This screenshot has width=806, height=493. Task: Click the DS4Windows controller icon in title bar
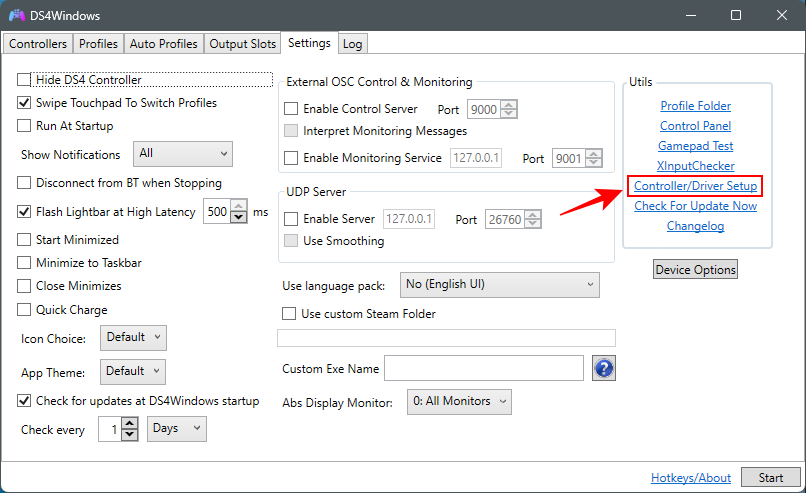(x=16, y=15)
